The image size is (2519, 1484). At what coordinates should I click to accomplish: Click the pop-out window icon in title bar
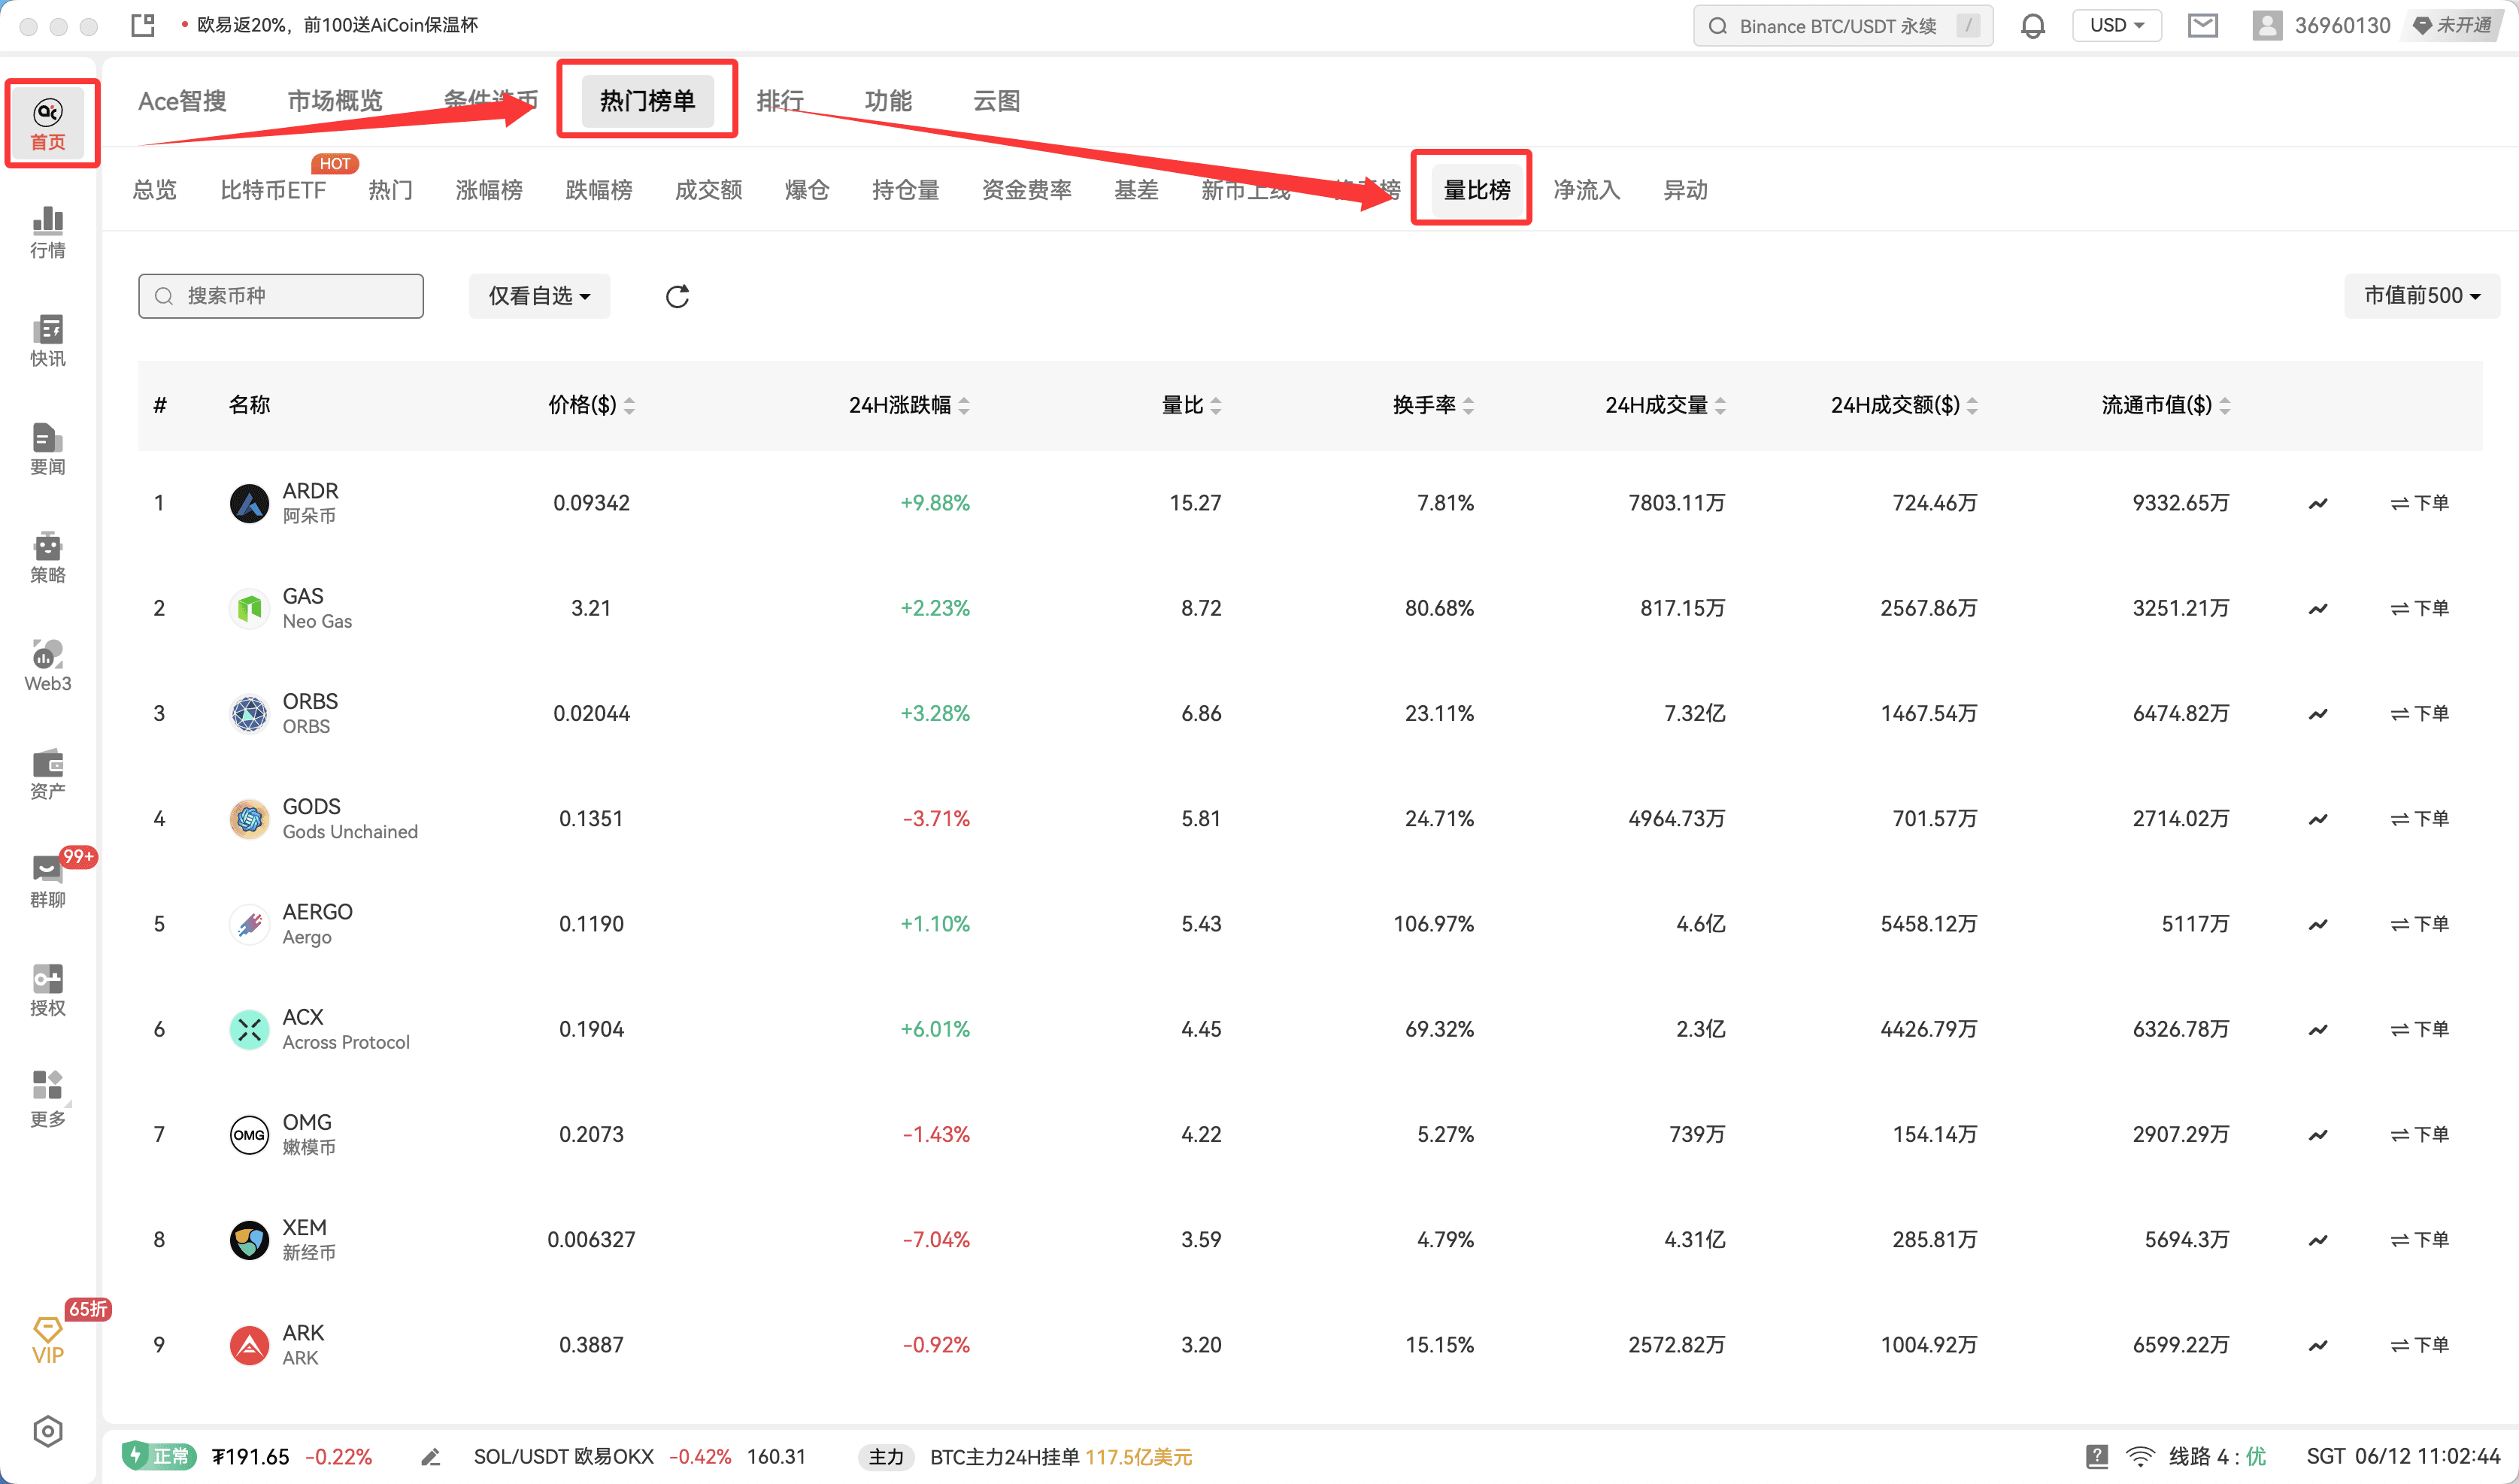143,25
